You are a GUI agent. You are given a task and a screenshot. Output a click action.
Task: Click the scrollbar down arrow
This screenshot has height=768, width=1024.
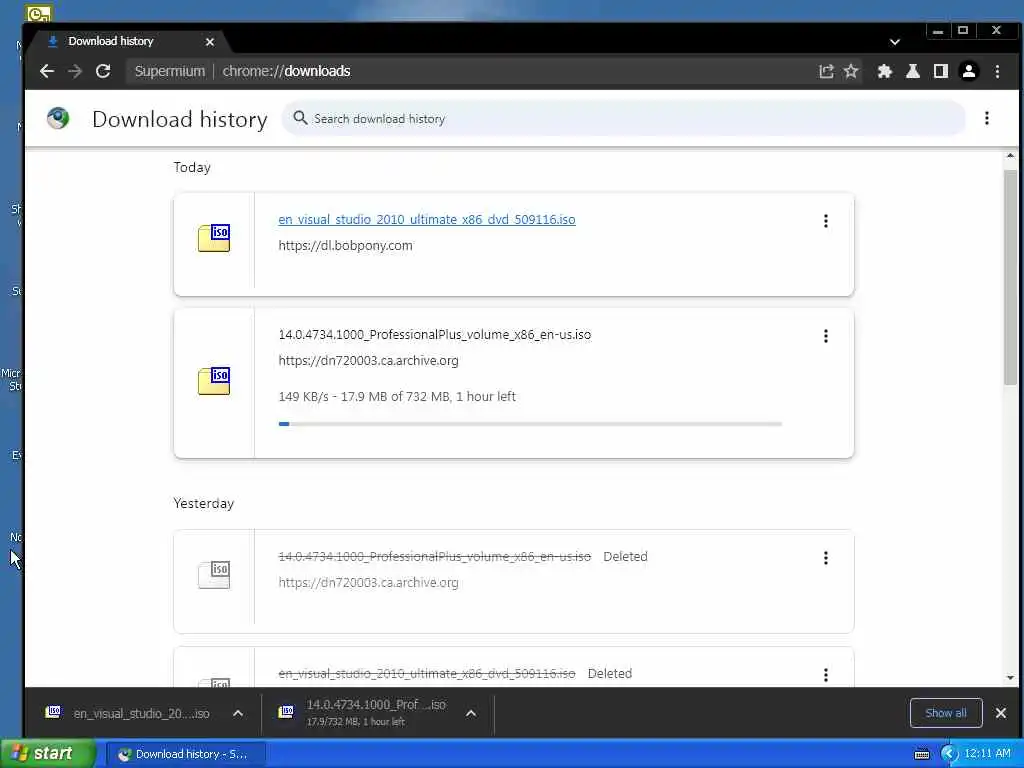point(1010,678)
